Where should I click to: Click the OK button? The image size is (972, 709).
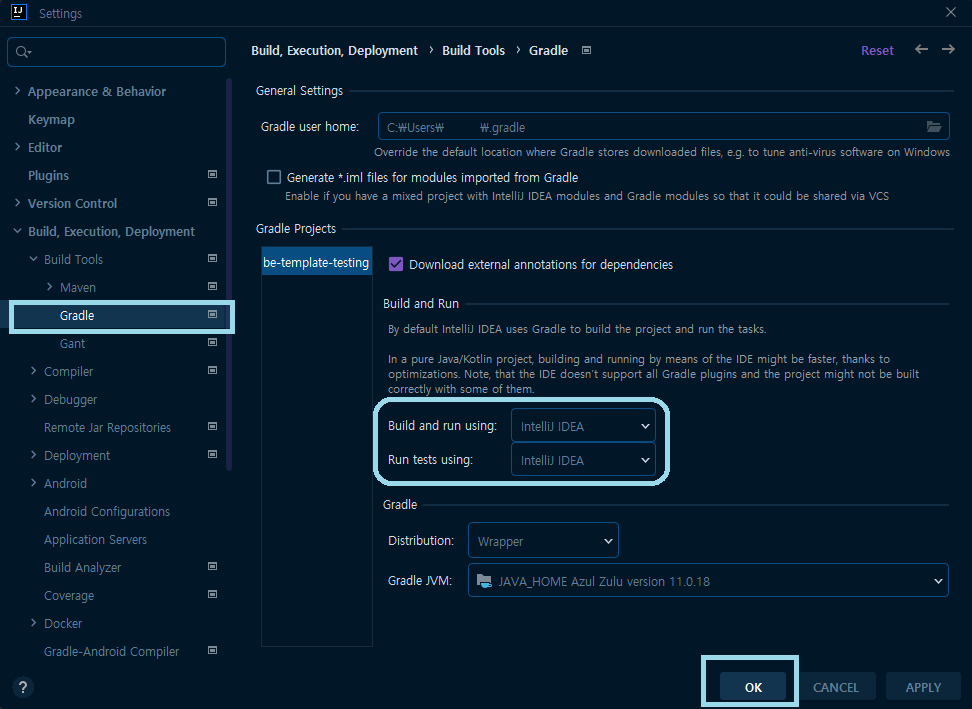tap(753, 687)
